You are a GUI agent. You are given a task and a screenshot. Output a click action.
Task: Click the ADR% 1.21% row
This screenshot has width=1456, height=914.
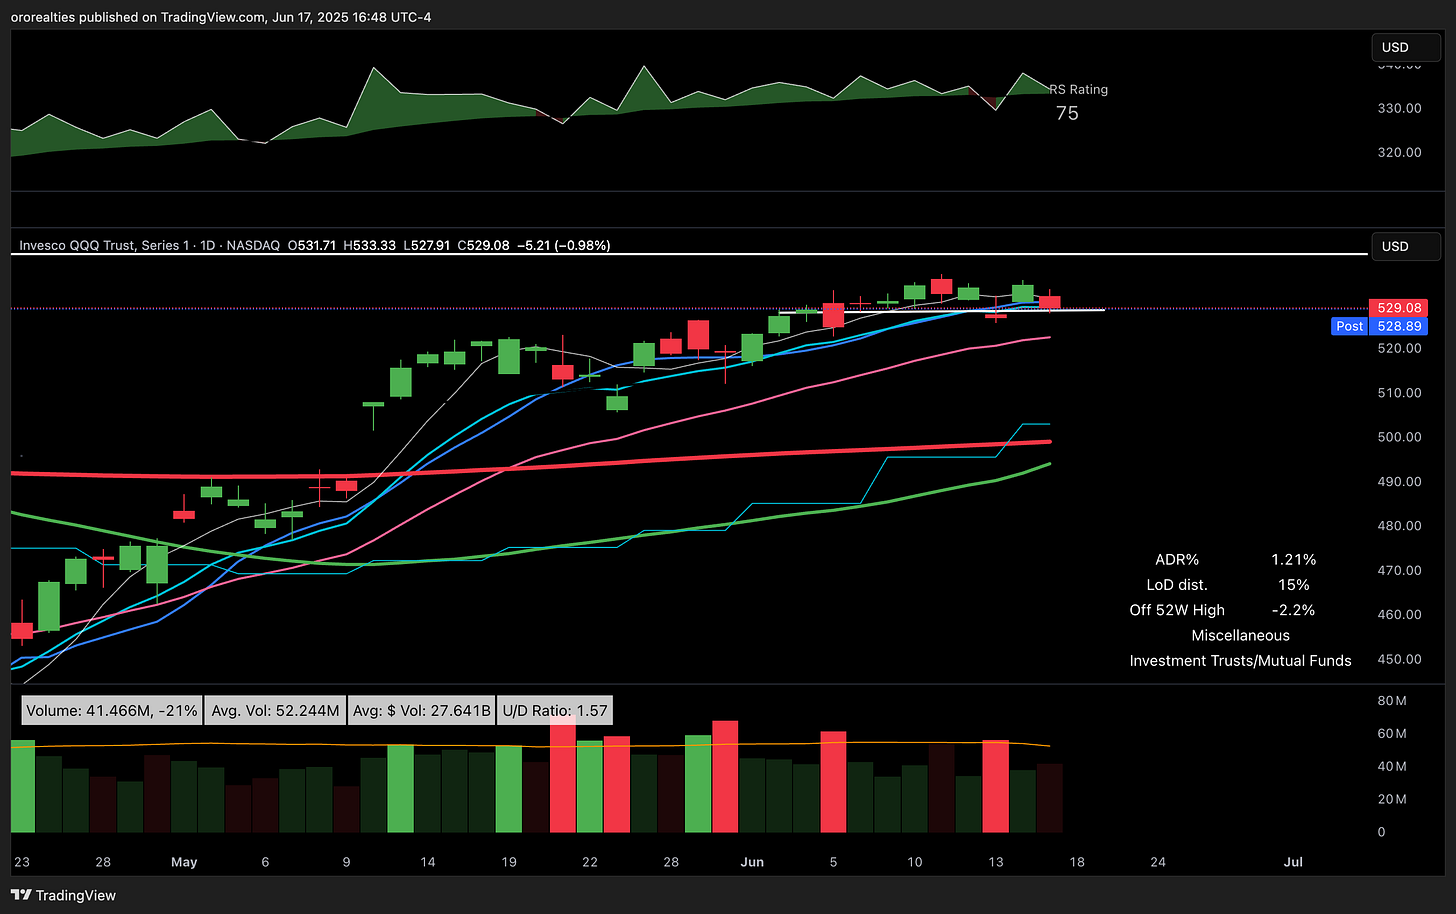click(x=1235, y=560)
